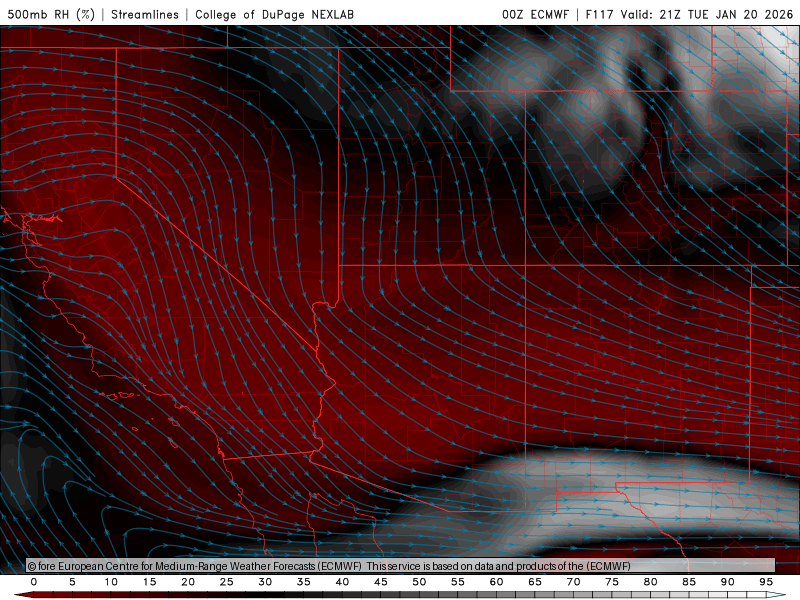Click the "0" value on the color scale
Image resolution: width=800 pixels, height=600 pixels.
click(x=34, y=582)
